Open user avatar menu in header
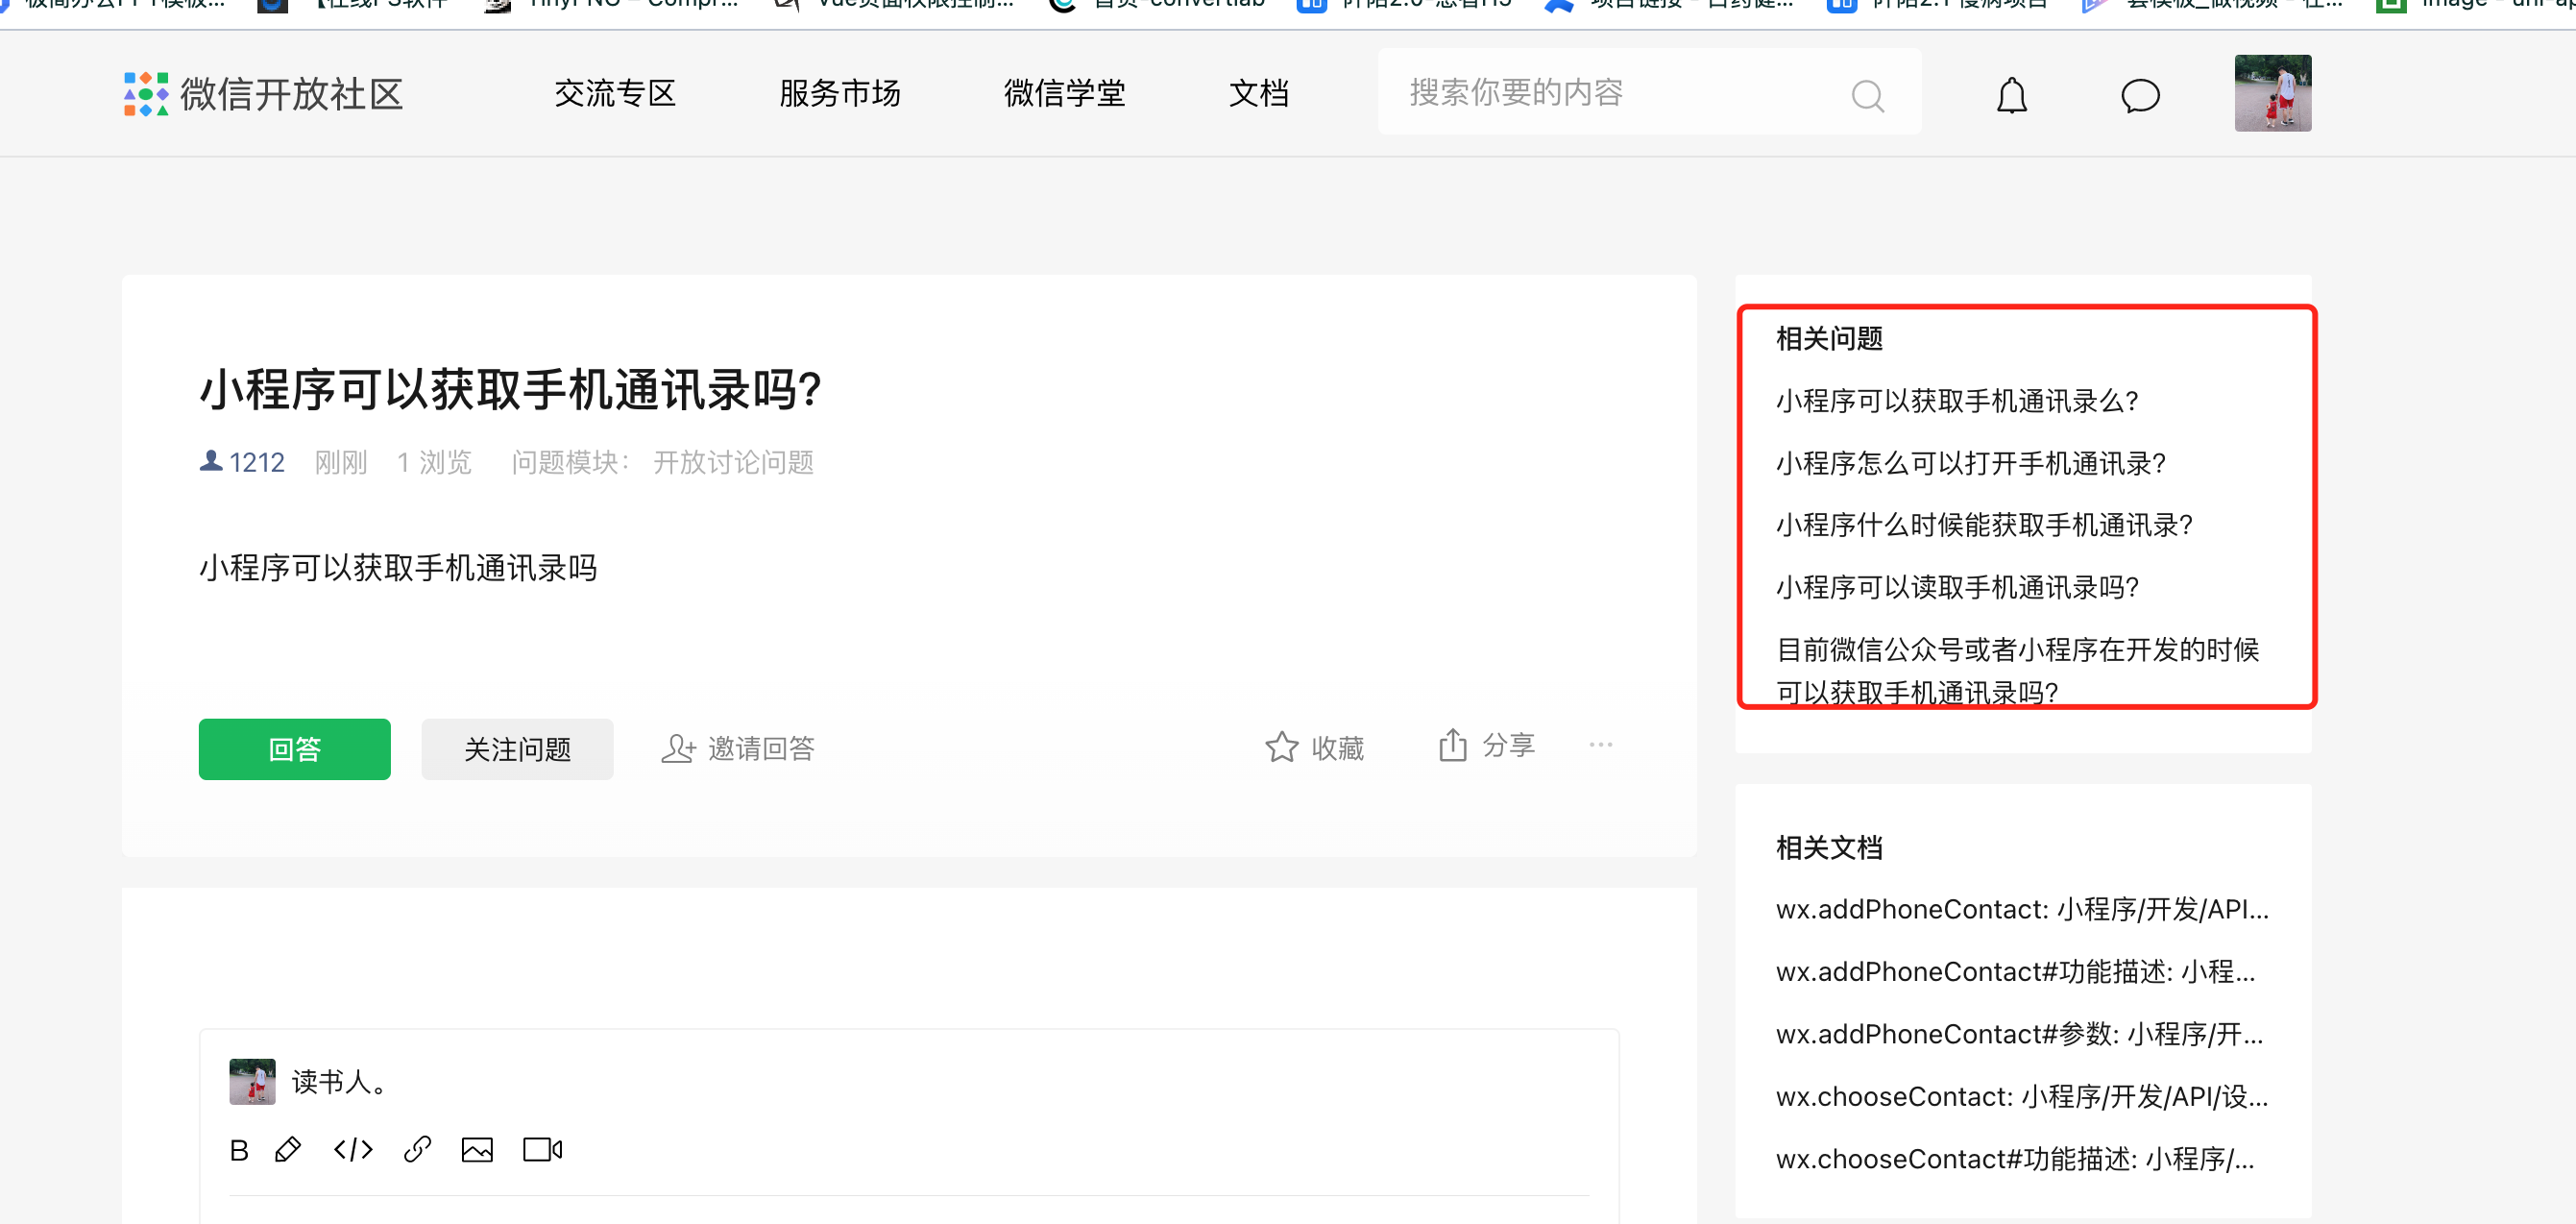The width and height of the screenshot is (2576, 1224). (2272, 93)
